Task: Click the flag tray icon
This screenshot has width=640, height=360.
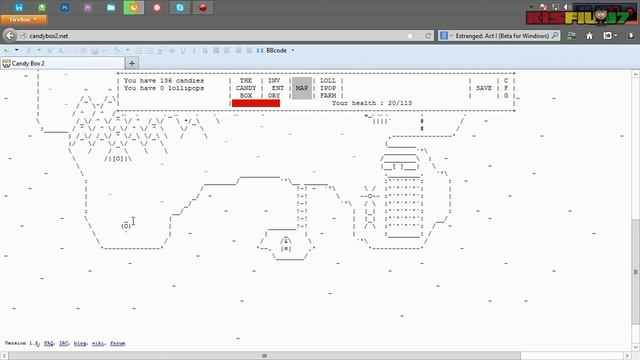Action: click(x=543, y=7)
